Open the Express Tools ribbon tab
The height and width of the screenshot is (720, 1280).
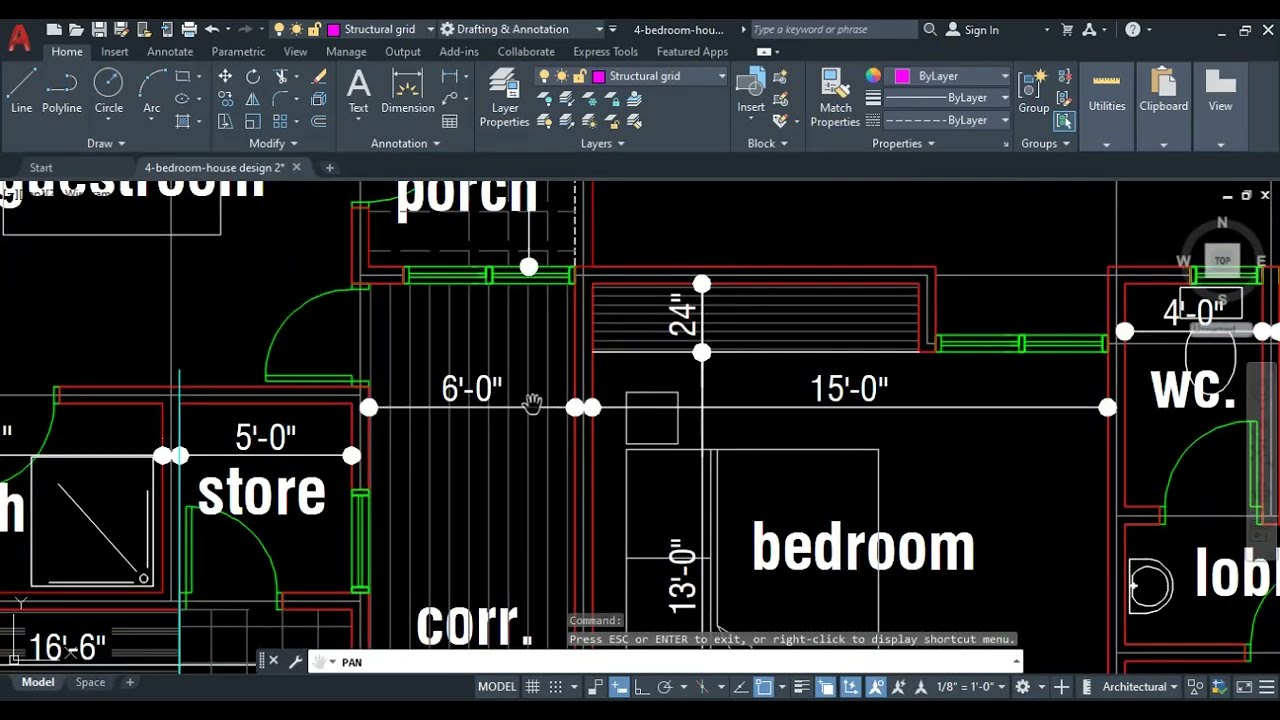(605, 52)
